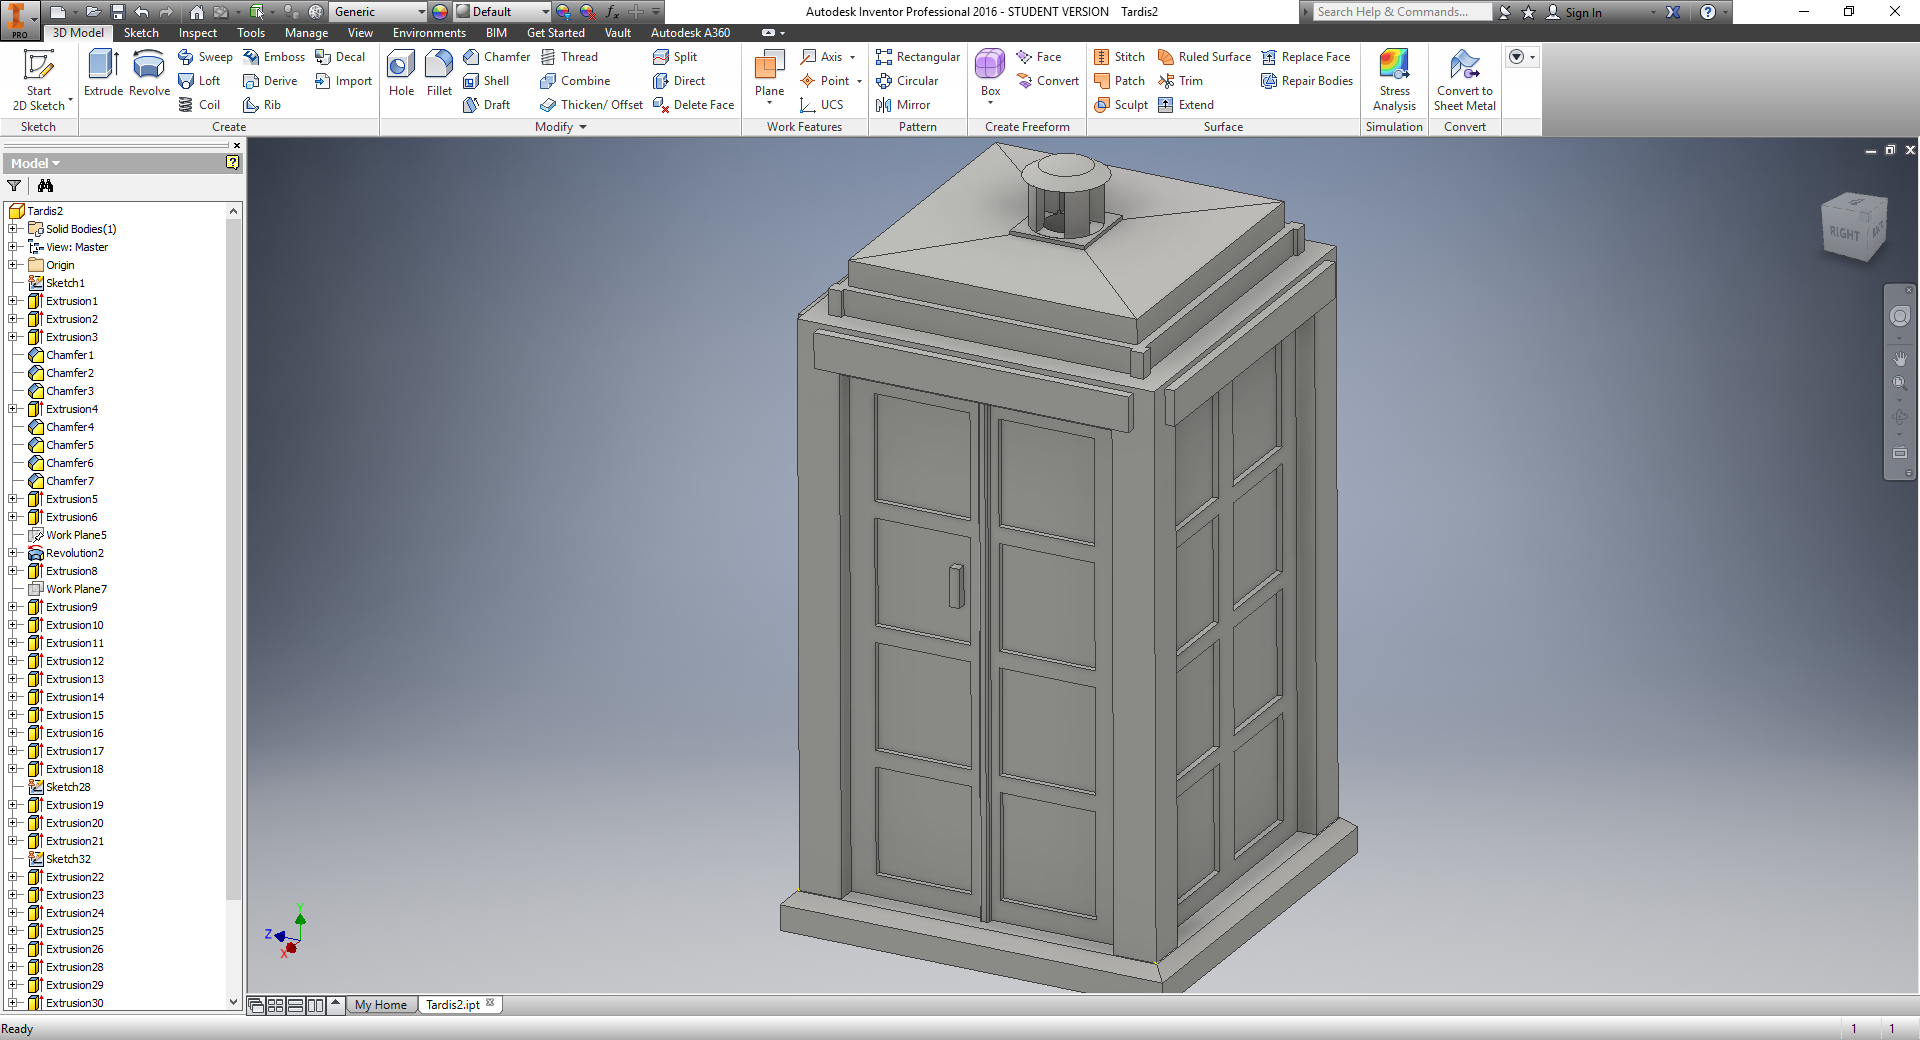The width and height of the screenshot is (1920, 1040).
Task: Select Sketch28 in model tree
Action: point(68,787)
